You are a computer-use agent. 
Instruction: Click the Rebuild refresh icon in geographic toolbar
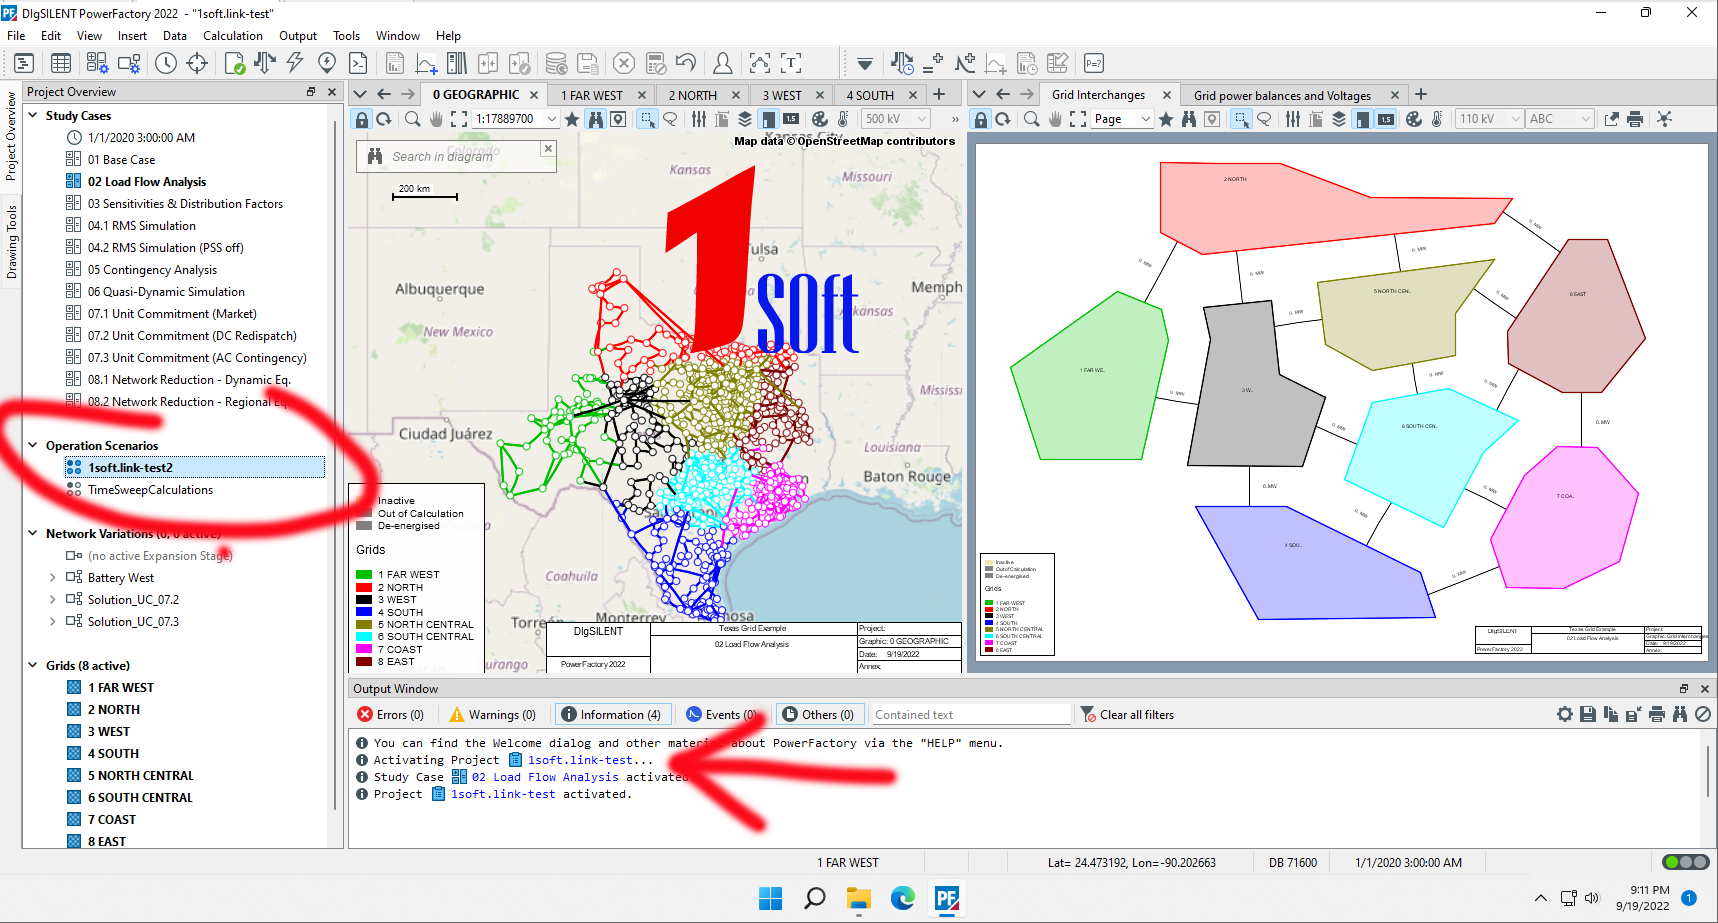click(x=384, y=119)
